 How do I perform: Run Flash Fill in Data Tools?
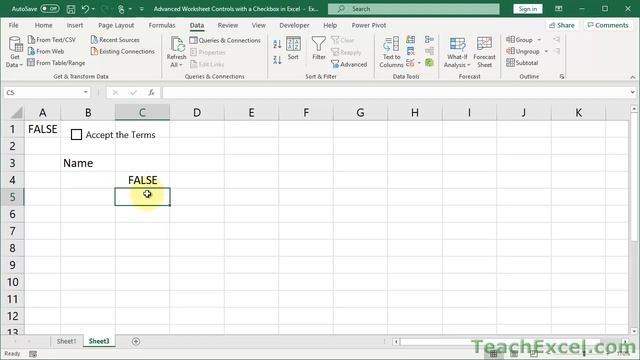411,39
